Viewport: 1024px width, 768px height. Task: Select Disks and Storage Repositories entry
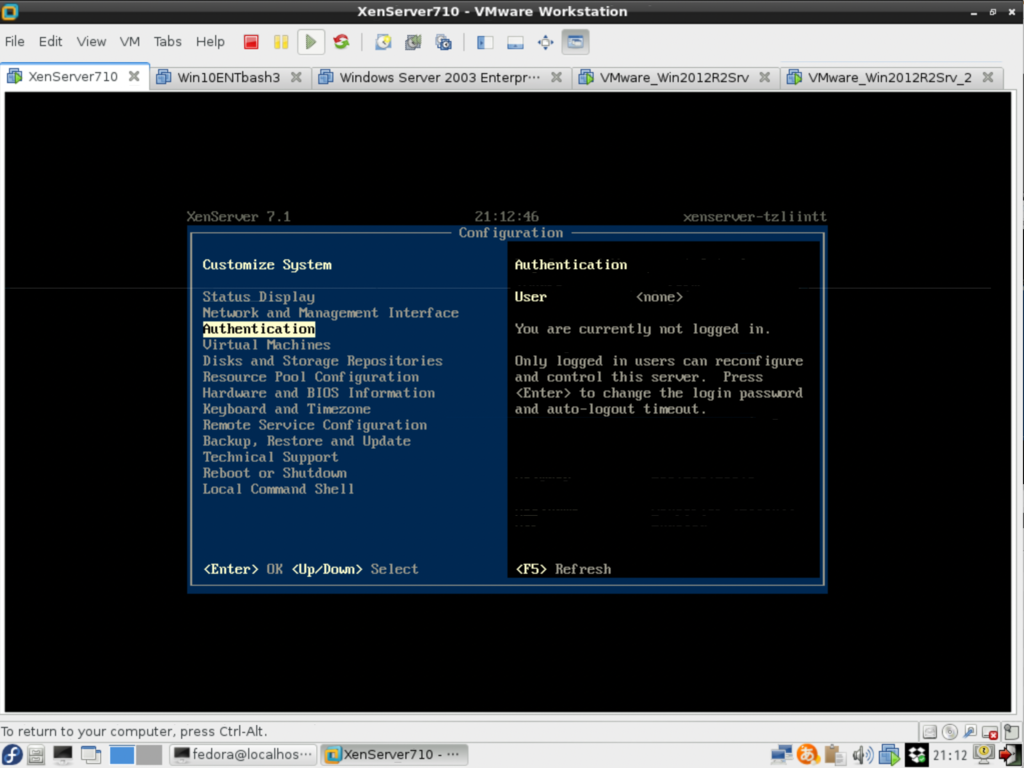point(323,361)
